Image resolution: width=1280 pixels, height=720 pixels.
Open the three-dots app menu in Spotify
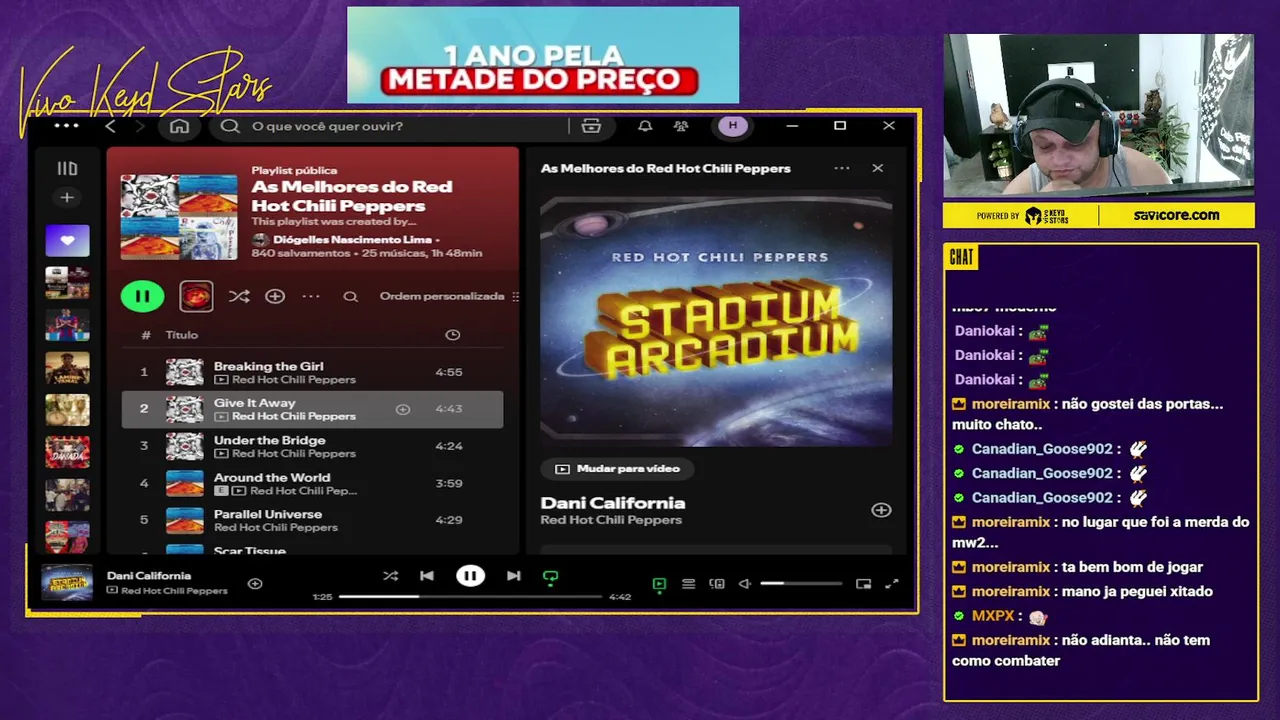(66, 126)
